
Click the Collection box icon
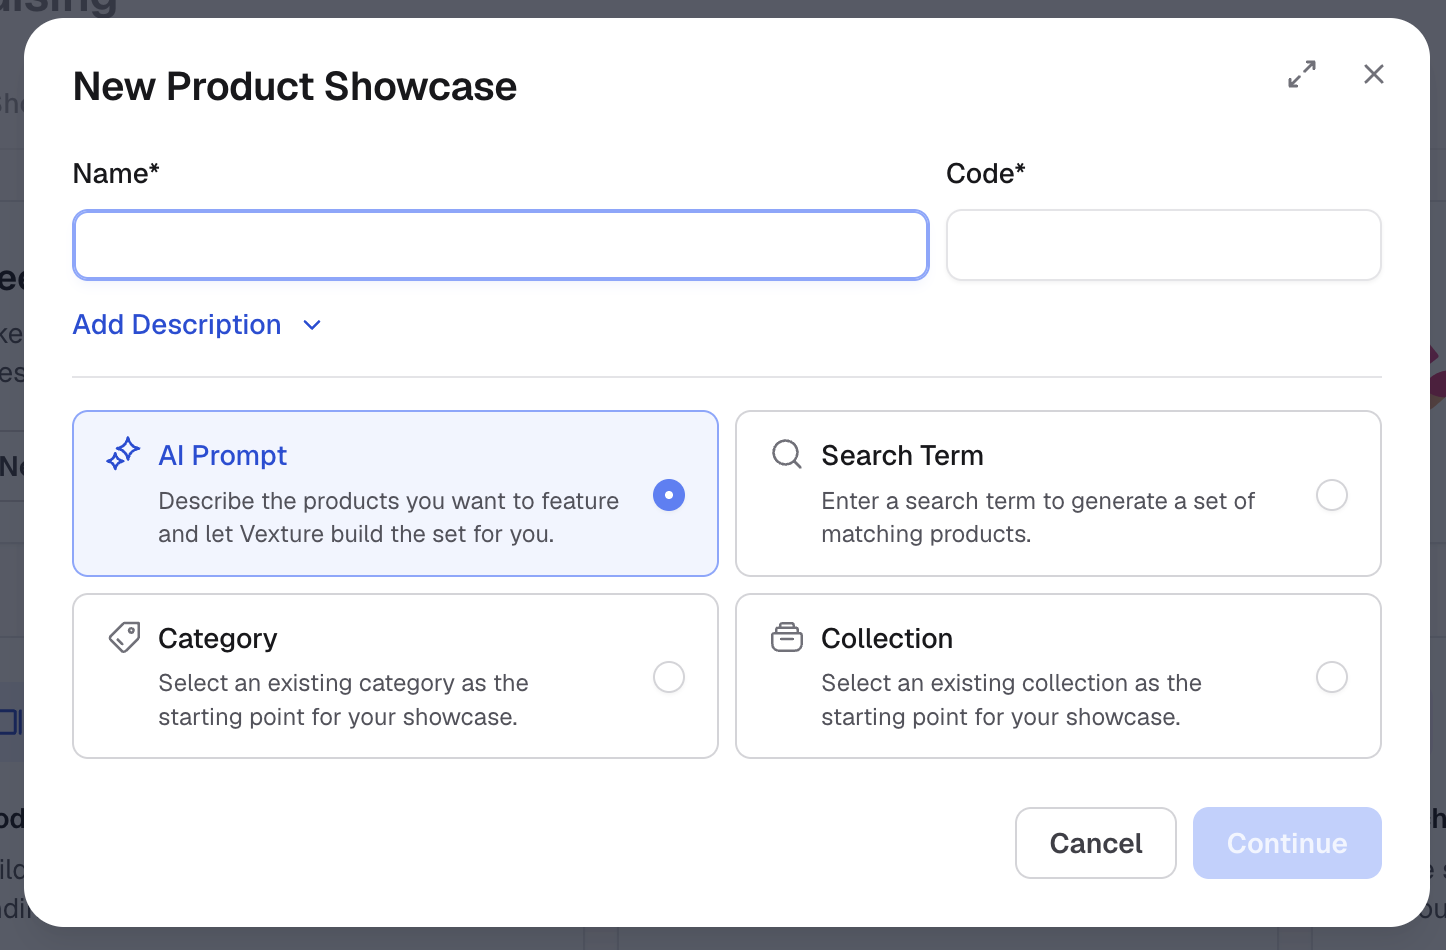(x=787, y=637)
